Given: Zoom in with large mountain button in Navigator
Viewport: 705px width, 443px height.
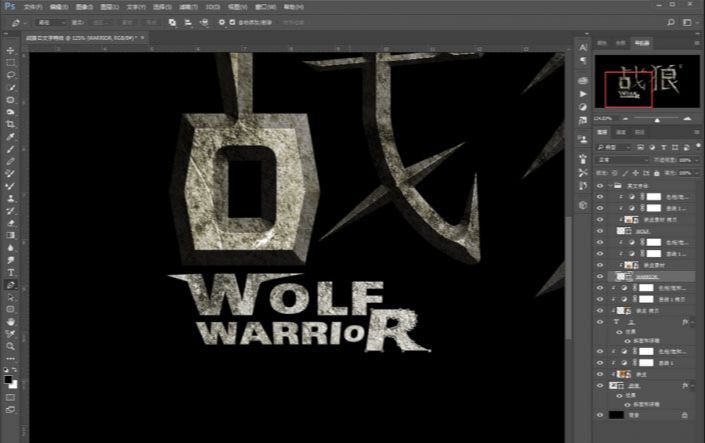Looking at the screenshot, I should click(x=687, y=119).
